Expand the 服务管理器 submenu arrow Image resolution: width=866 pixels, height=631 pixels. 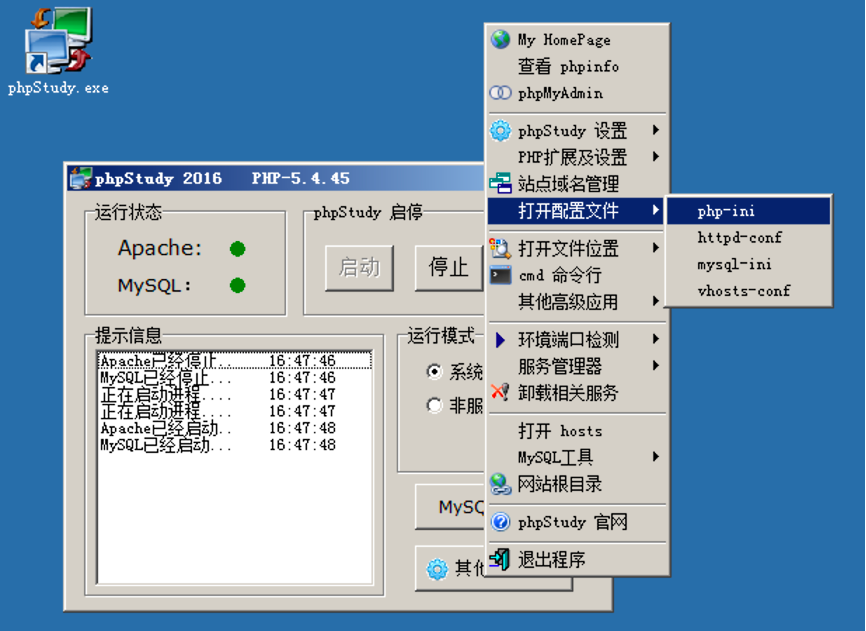(656, 365)
